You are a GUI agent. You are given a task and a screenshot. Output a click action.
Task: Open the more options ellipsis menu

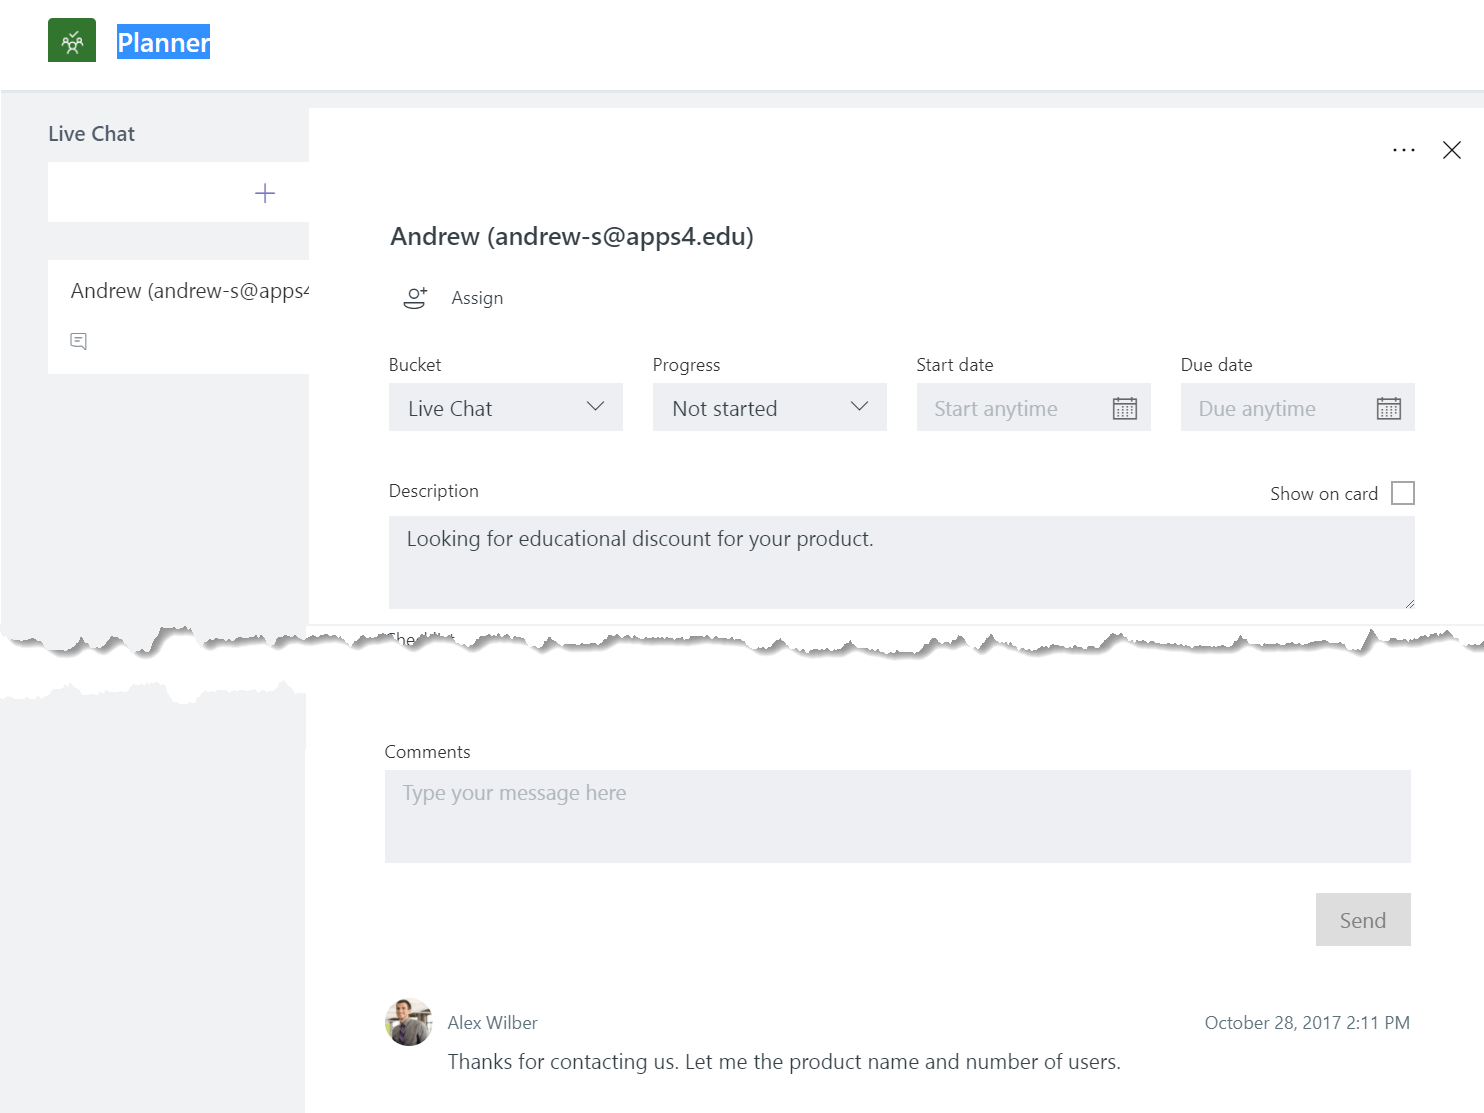click(x=1403, y=150)
